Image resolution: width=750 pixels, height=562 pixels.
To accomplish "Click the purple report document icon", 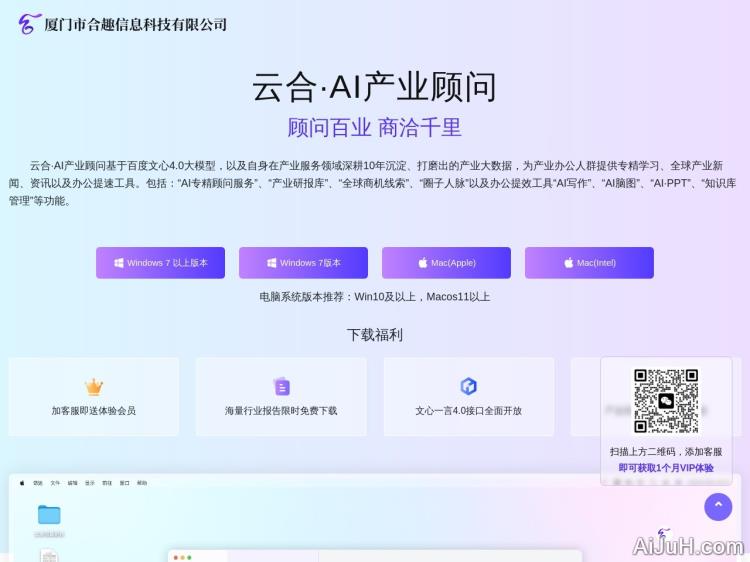I will (x=282, y=386).
